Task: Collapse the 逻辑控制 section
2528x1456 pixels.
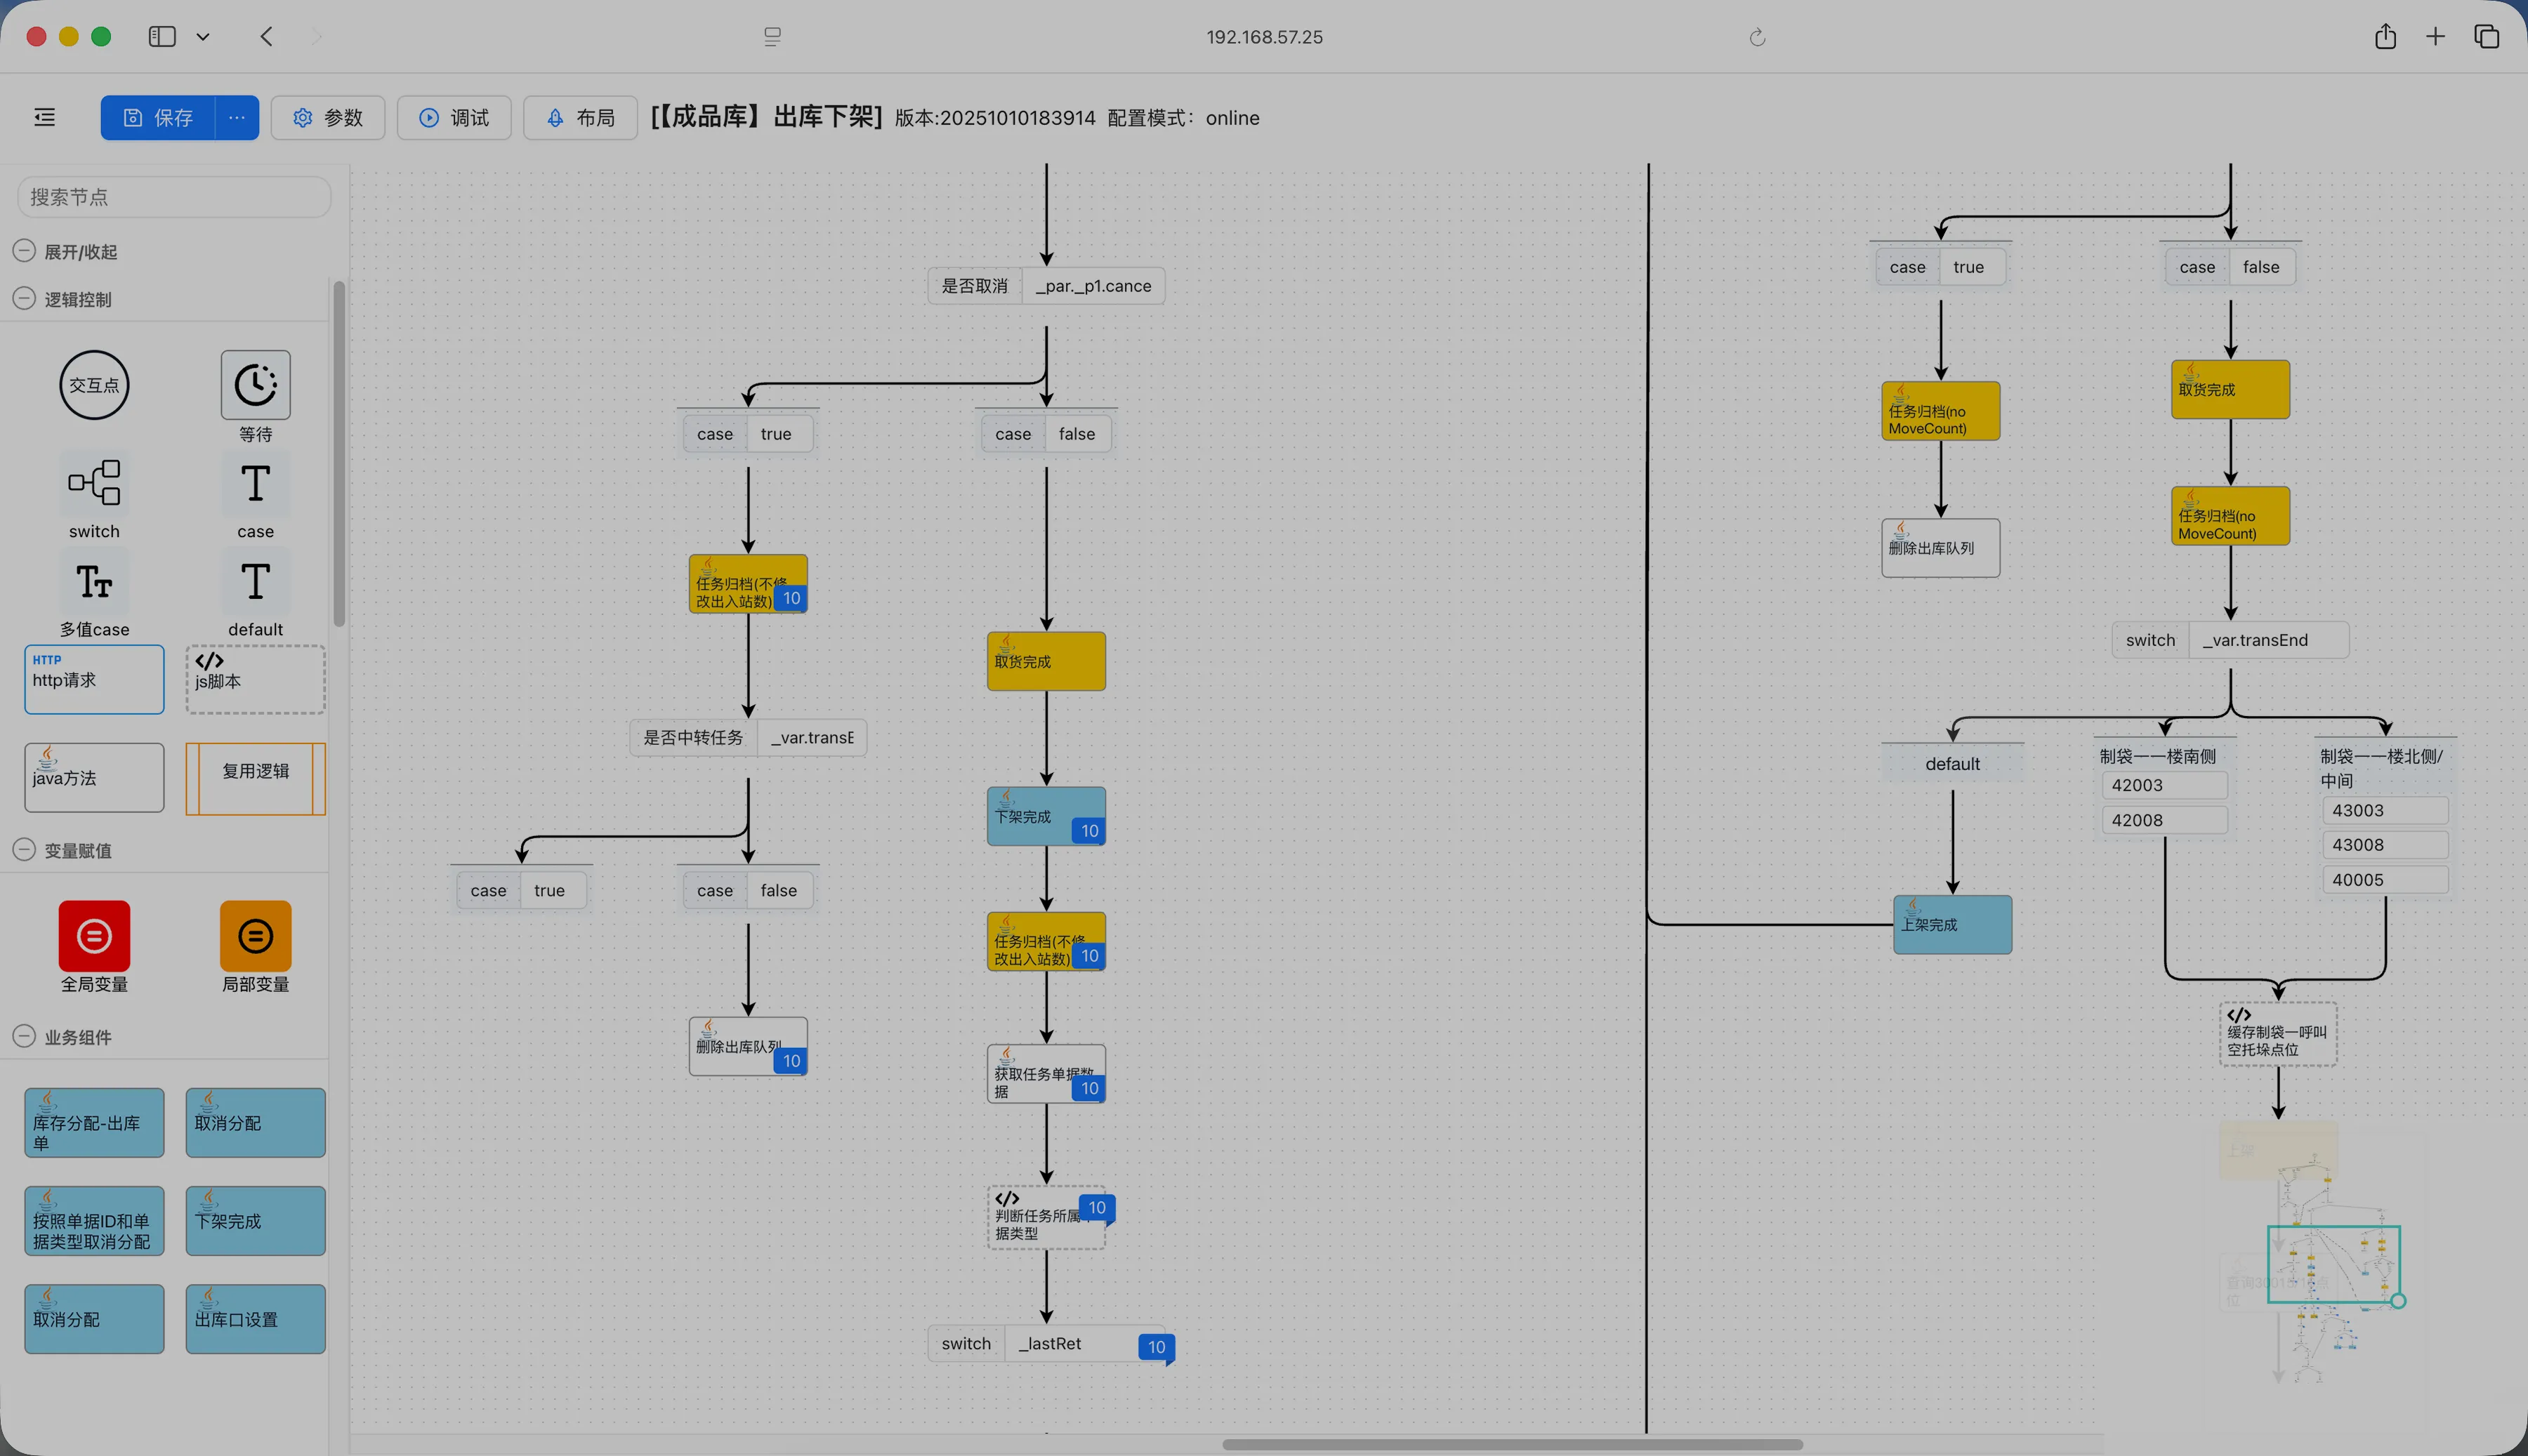Action: point(24,299)
